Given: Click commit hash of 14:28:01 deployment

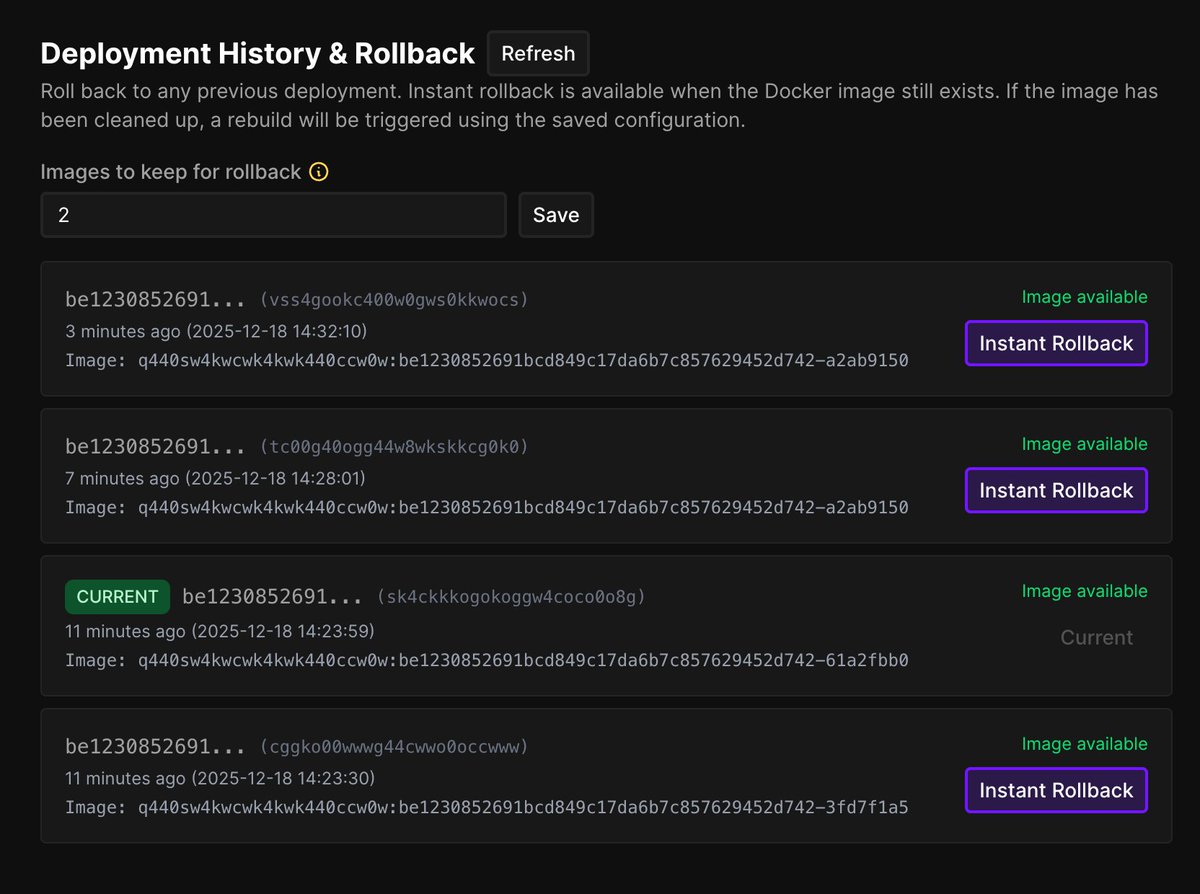Looking at the screenshot, I should [x=156, y=446].
